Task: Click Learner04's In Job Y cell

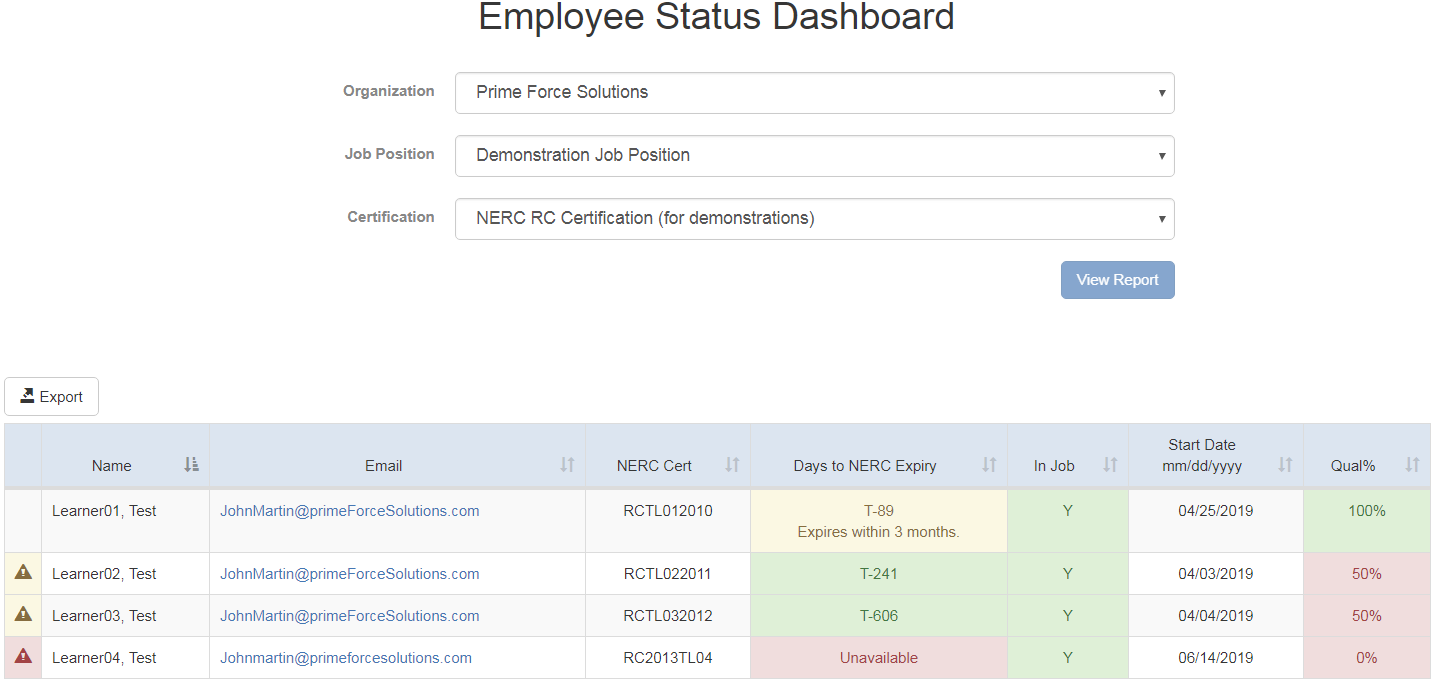Action: [1068, 658]
